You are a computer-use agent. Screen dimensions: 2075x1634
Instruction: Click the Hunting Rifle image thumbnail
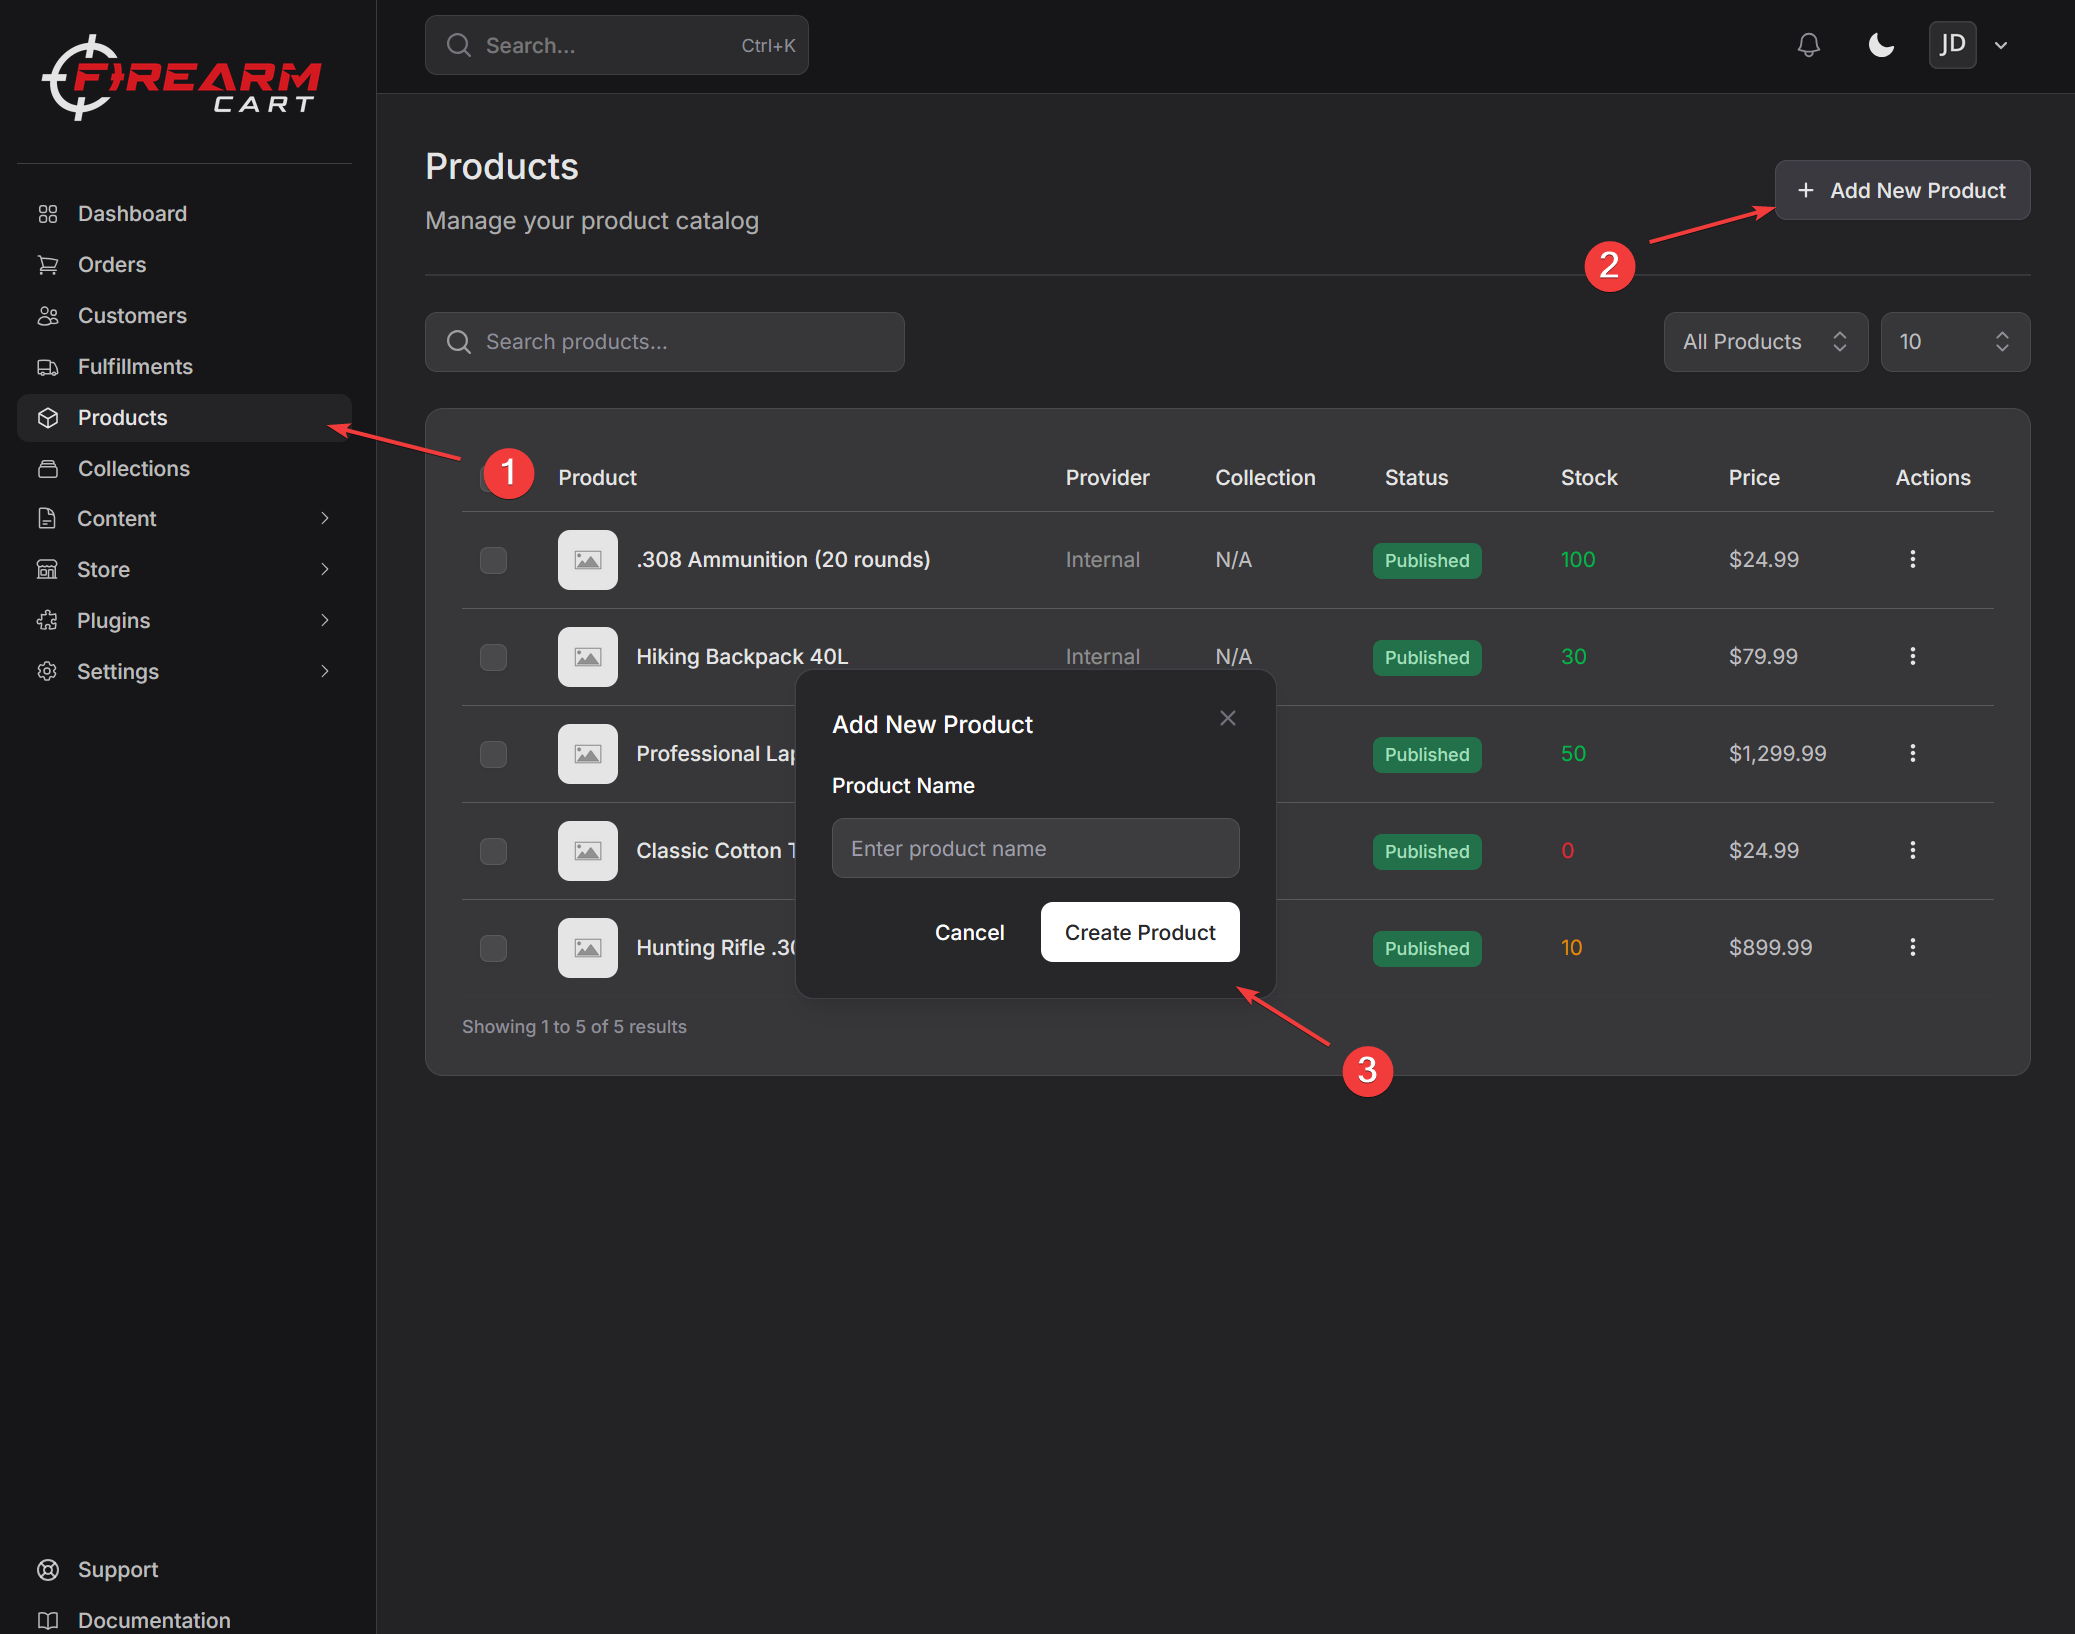[588, 948]
